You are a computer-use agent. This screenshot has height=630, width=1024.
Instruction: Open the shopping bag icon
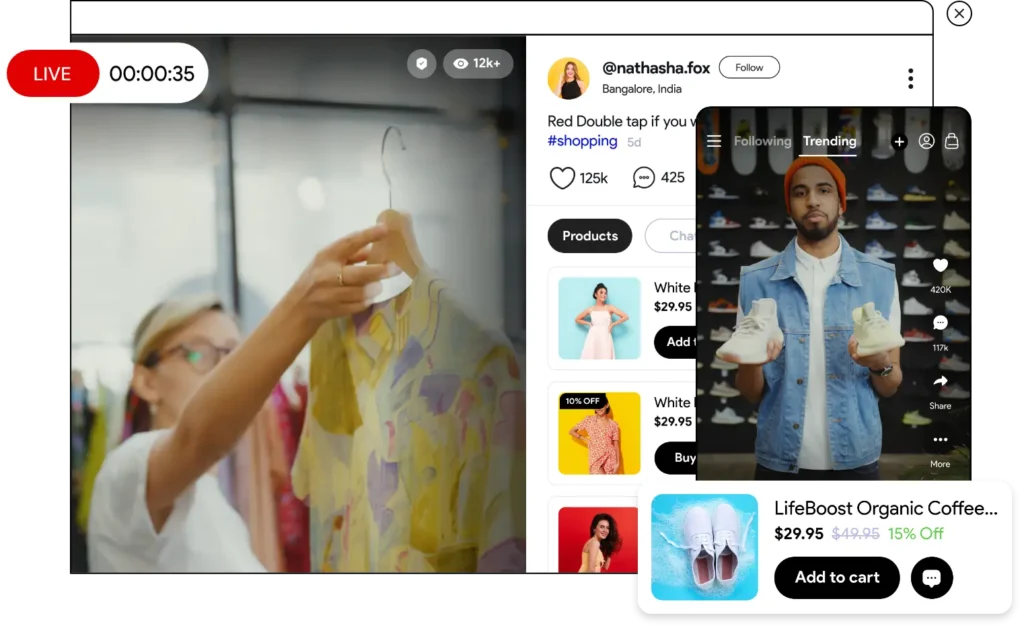tap(952, 141)
